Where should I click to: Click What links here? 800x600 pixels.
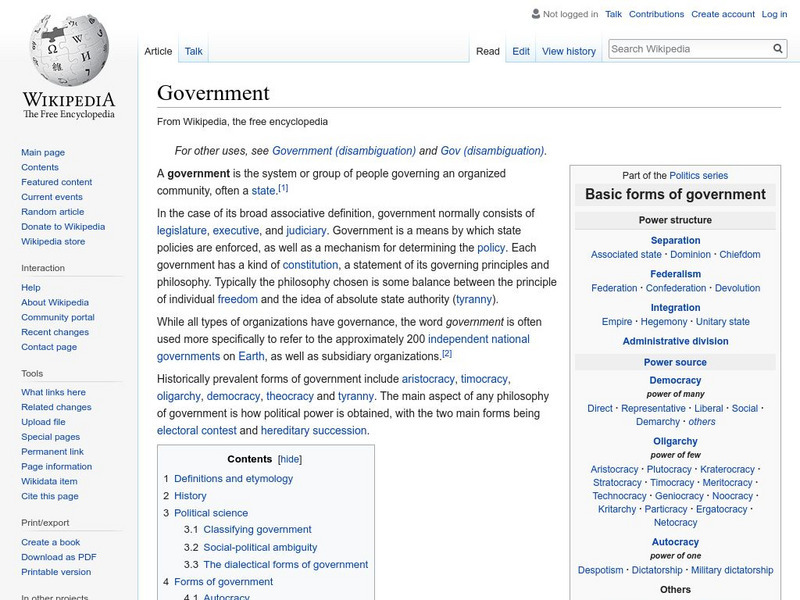click(x=53, y=392)
